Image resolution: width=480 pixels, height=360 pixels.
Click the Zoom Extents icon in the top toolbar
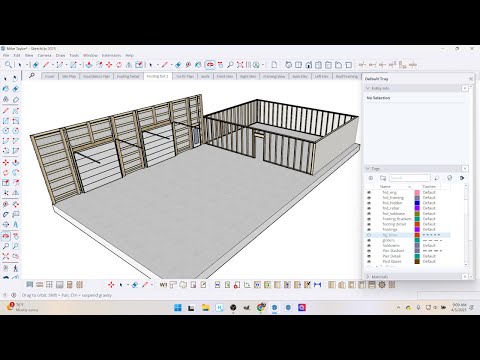click(240, 65)
